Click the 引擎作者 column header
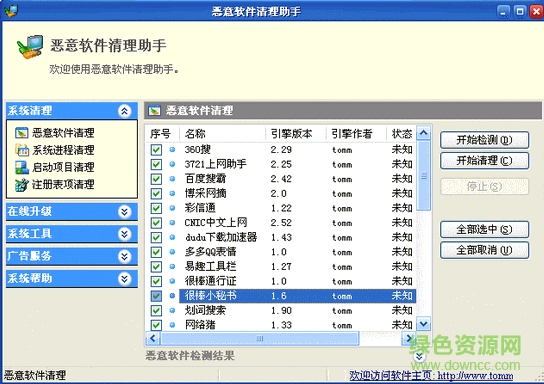The height and width of the screenshot is (384, 544). 356,134
